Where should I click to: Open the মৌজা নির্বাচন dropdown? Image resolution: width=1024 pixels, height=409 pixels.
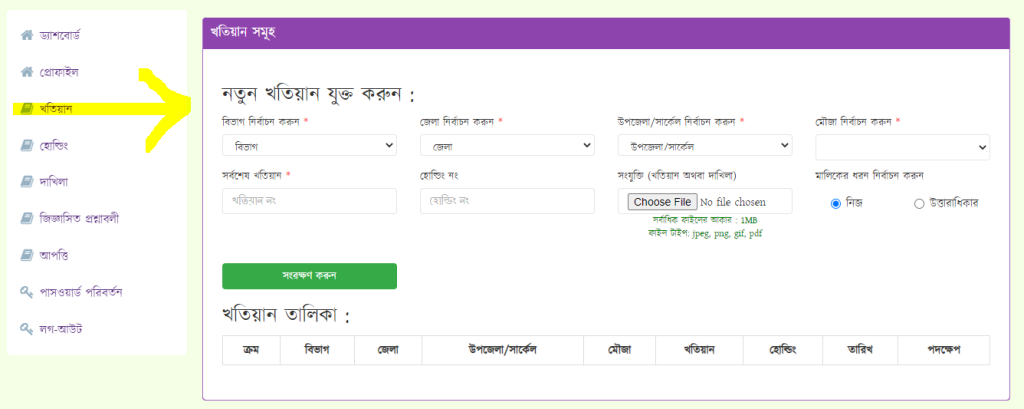[x=903, y=147]
